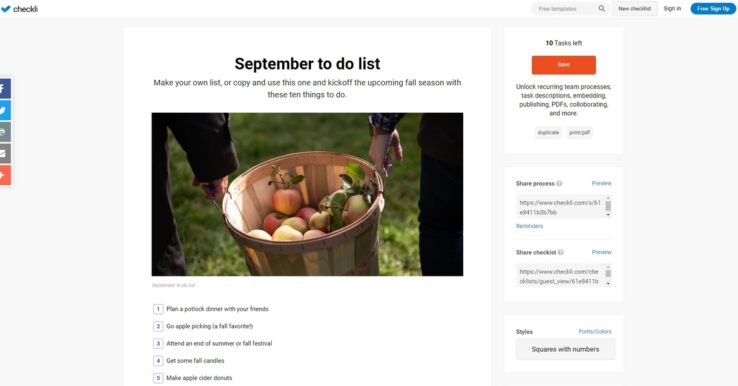Image resolution: width=738 pixels, height=386 pixels.
Task: Click Sign in in the top bar
Action: click(672, 8)
